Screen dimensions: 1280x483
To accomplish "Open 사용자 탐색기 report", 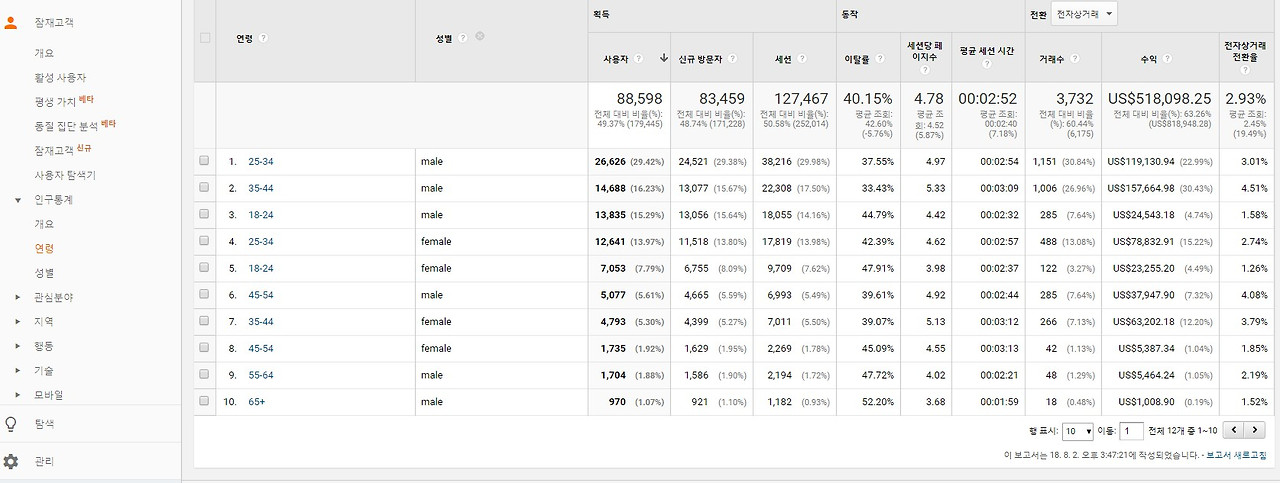I will click(x=65, y=175).
